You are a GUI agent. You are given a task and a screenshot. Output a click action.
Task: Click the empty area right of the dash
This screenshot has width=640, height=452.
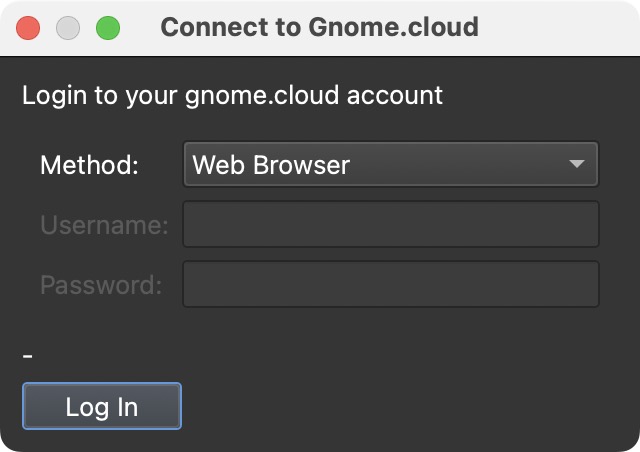[300, 355]
